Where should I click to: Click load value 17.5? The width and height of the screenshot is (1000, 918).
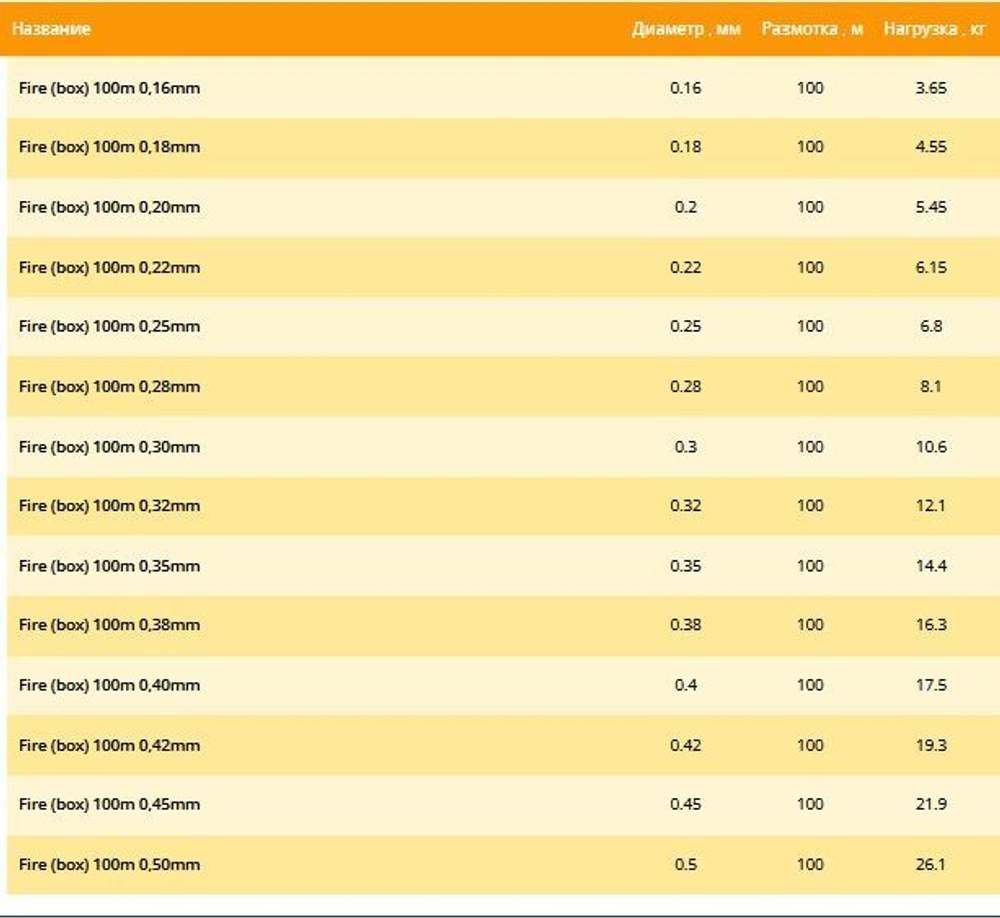click(931, 685)
